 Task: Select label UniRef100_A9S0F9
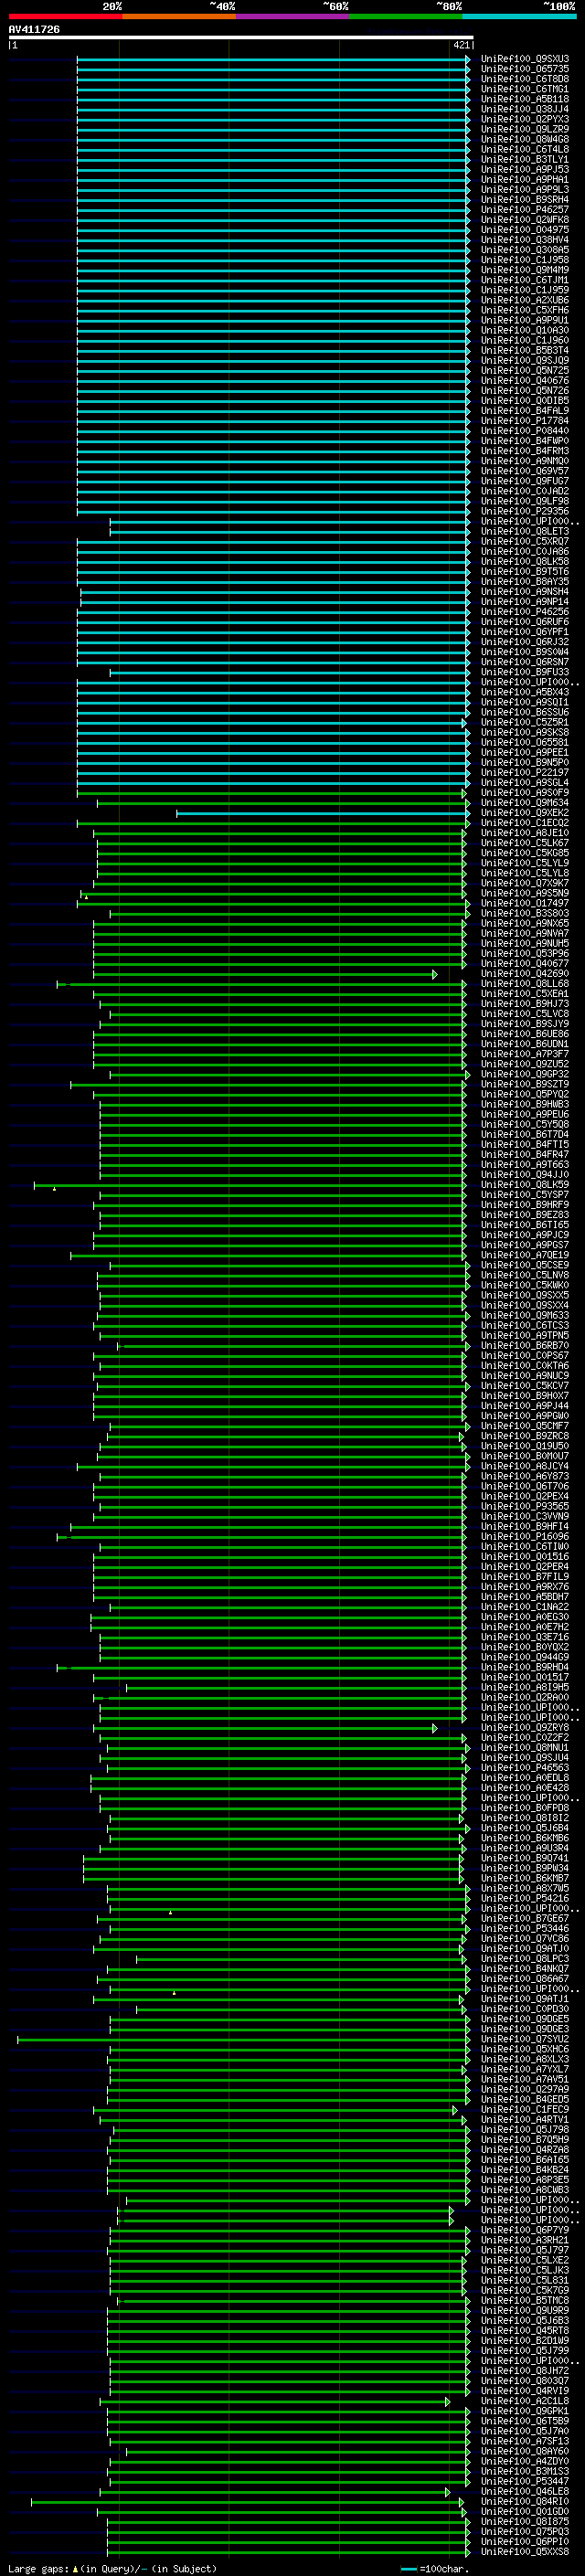click(x=525, y=793)
